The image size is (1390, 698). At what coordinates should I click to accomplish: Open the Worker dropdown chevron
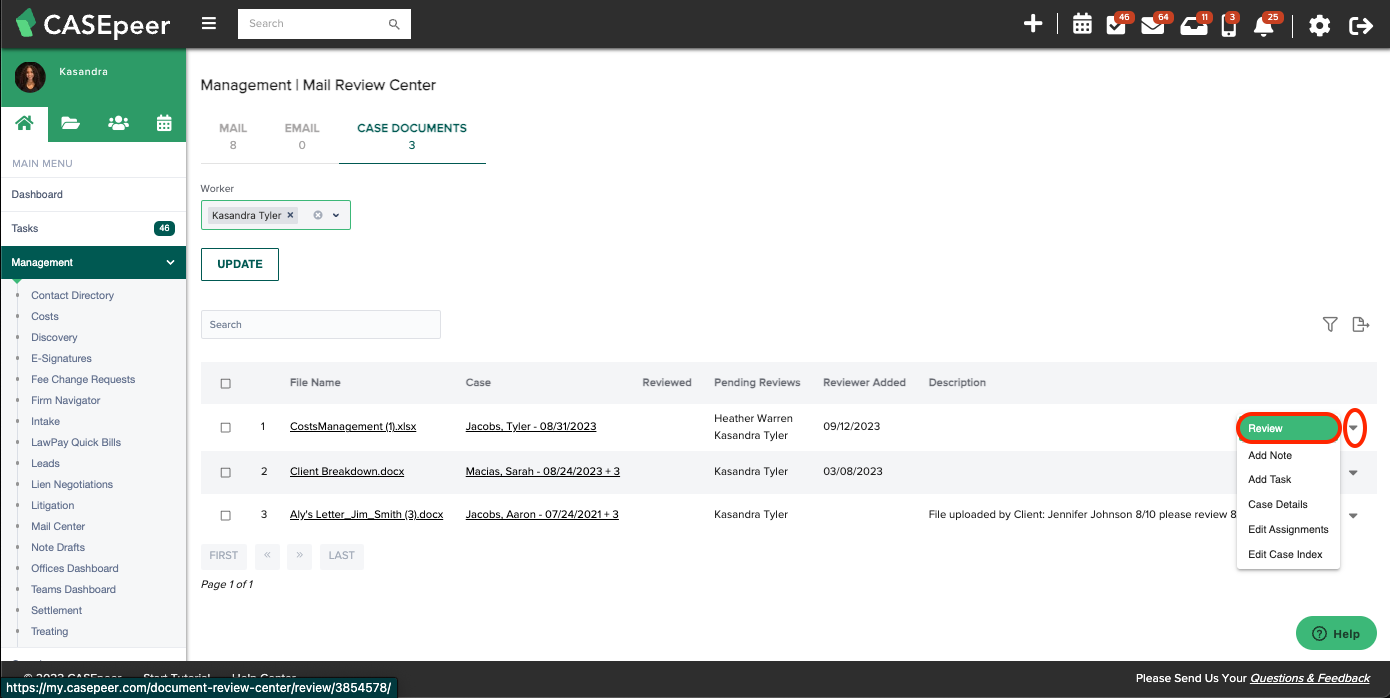(336, 215)
